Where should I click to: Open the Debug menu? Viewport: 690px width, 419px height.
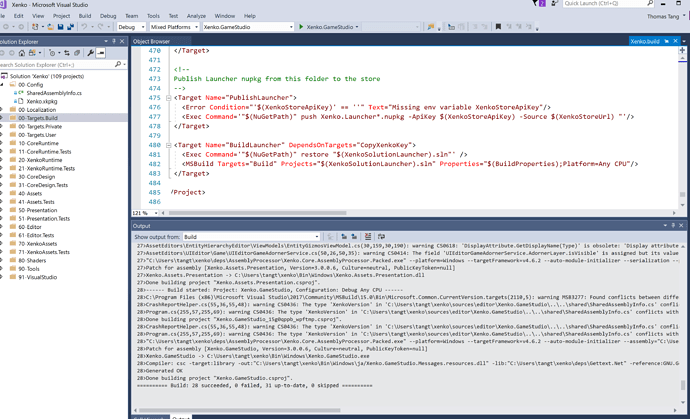point(108,16)
